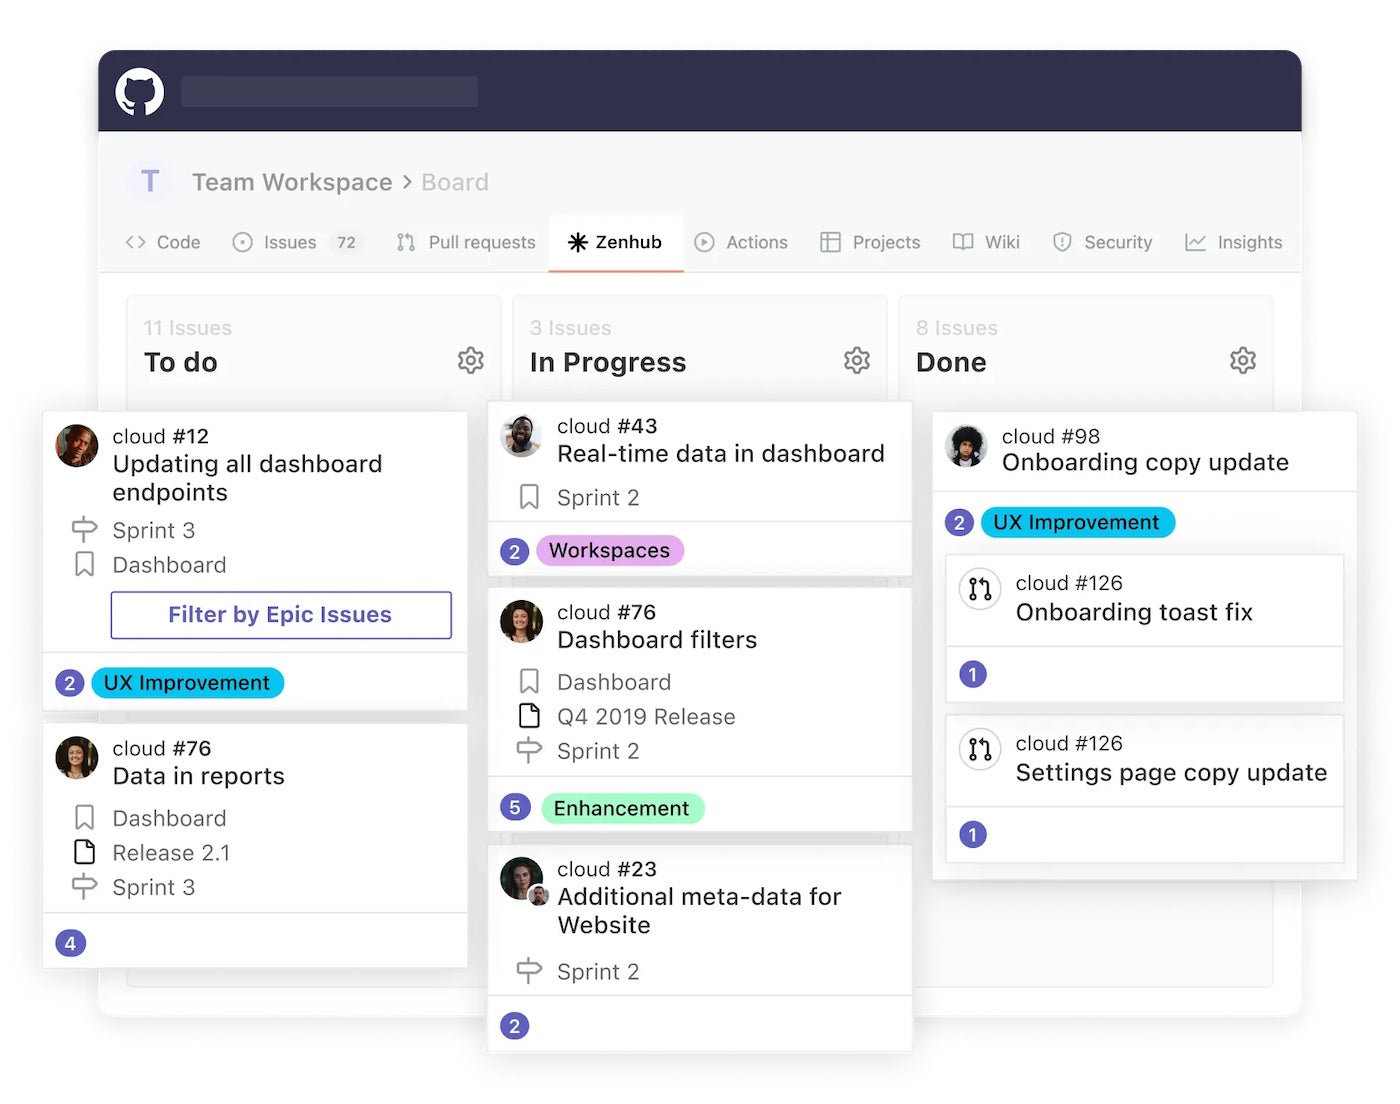Open the Data in reports issue
Viewport: 1400px width, 1104px height.
[198, 776]
